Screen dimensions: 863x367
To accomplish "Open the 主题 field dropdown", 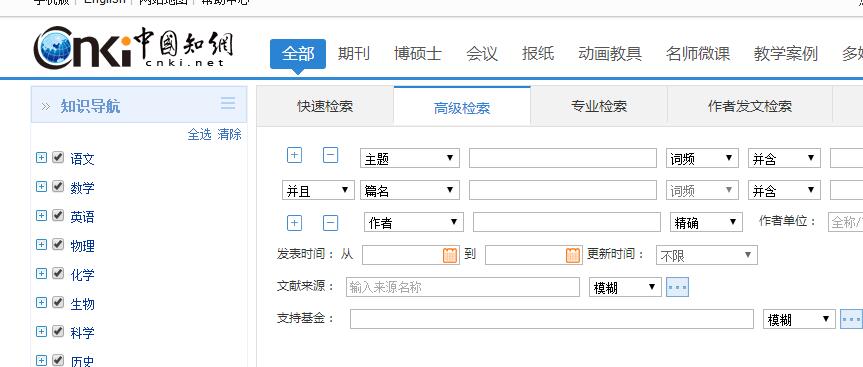I will [x=409, y=158].
